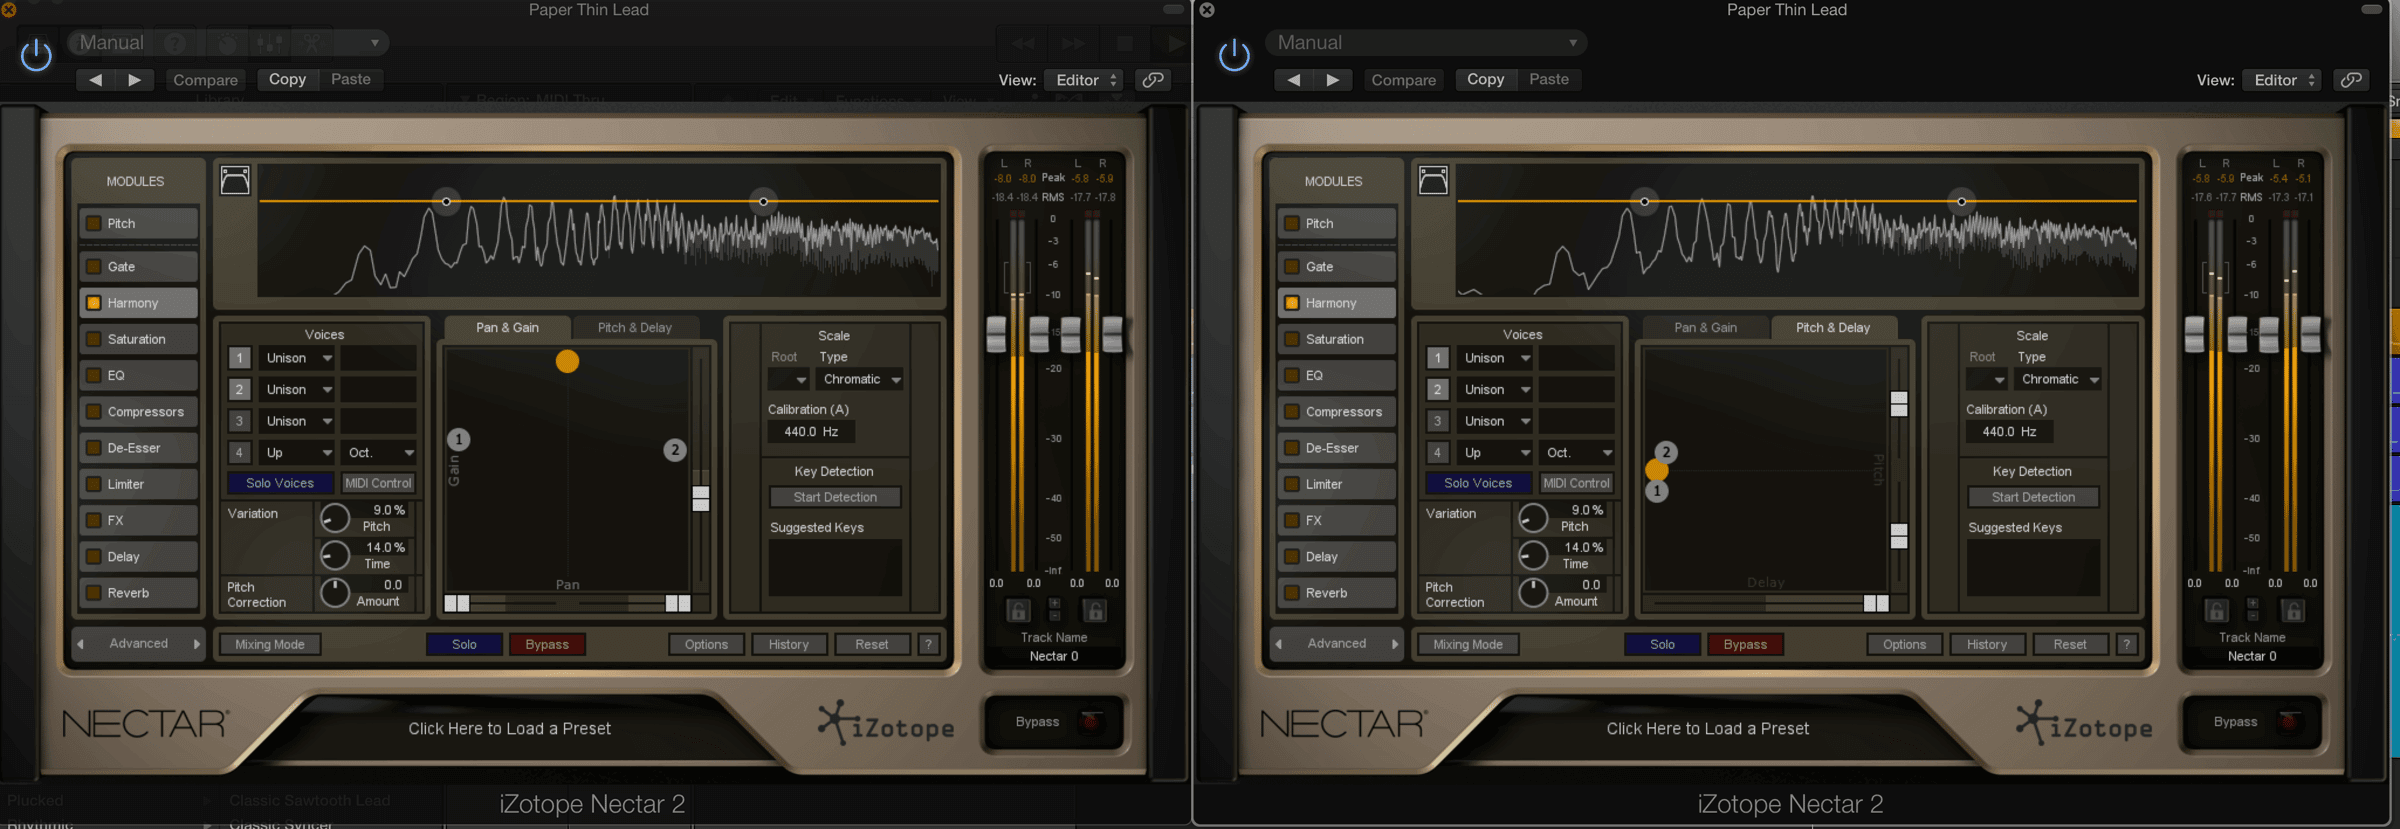
Task: Click spectrum display icon in left window
Action: [x=235, y=180]
